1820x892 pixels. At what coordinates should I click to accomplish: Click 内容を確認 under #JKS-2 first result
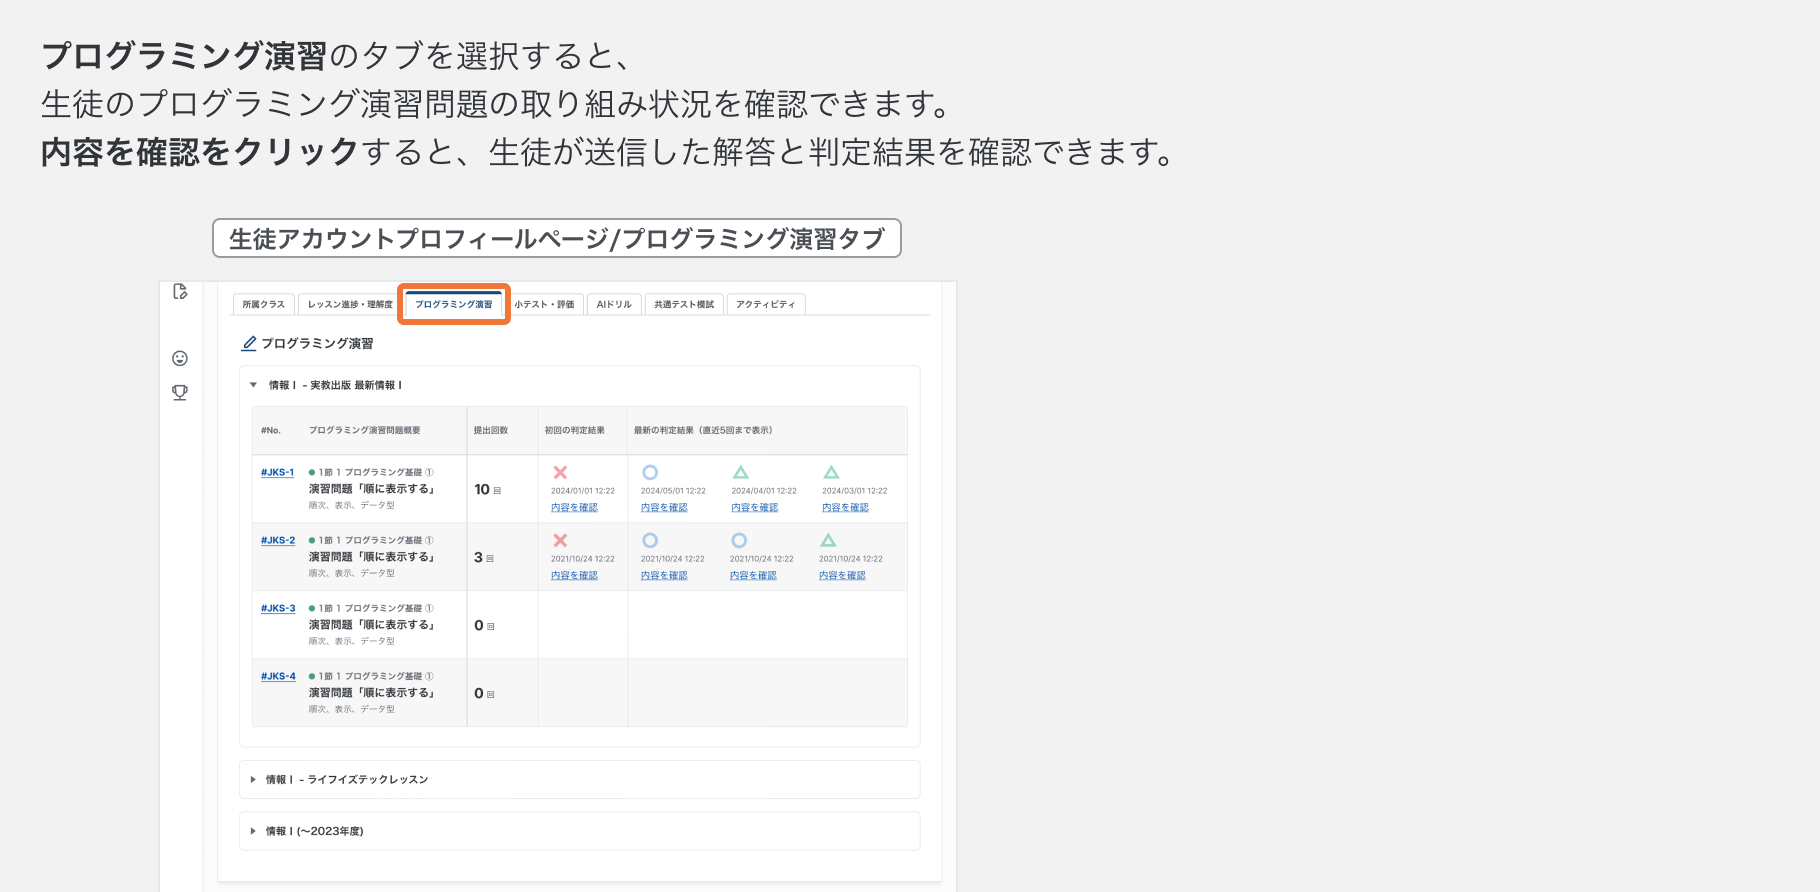click(574, 576)
